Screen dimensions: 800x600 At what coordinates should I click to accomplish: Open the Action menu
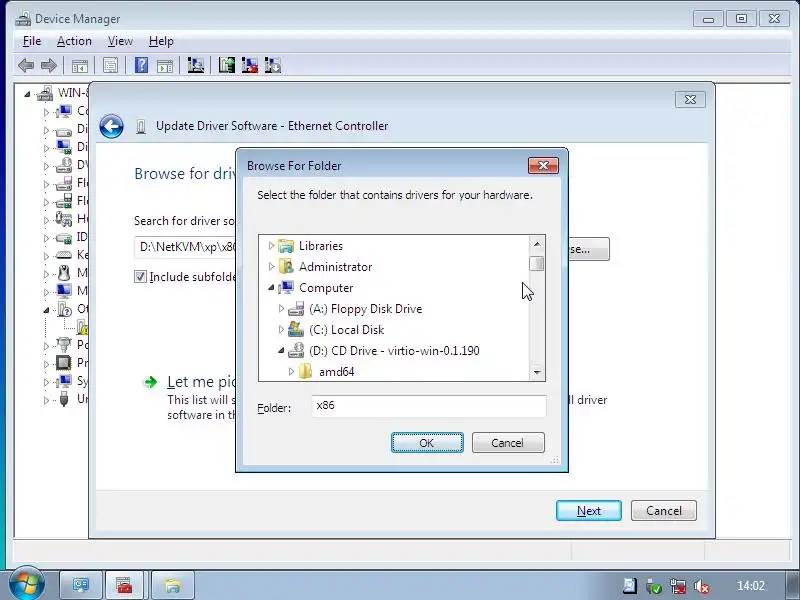coord(74,41)
